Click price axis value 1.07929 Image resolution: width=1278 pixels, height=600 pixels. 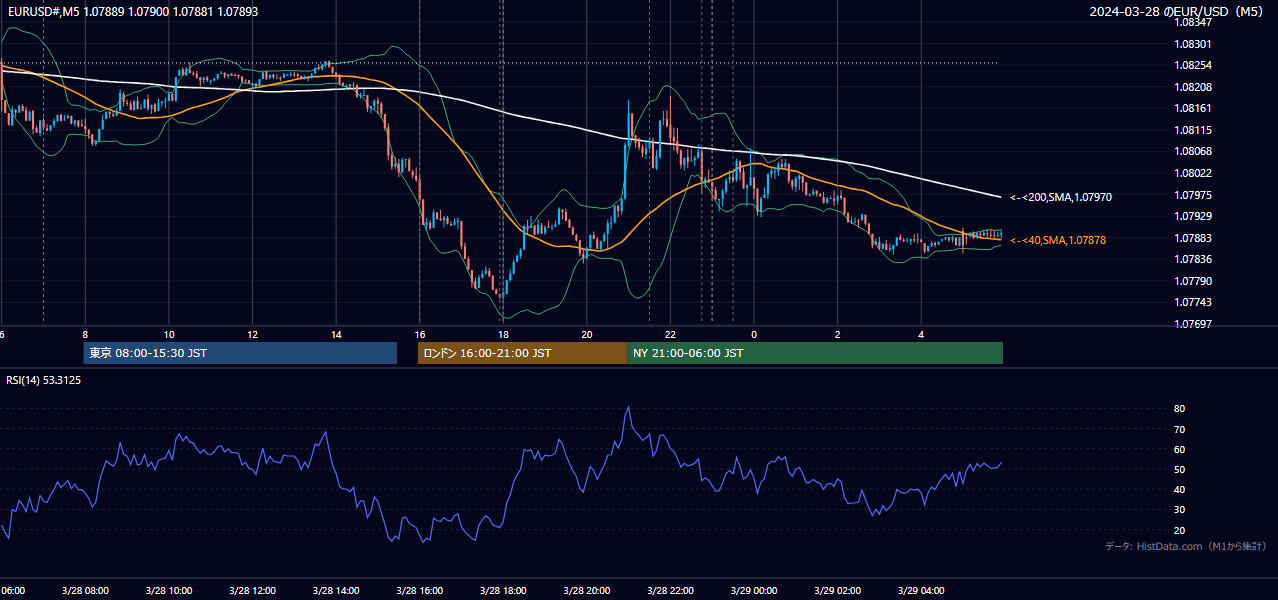(x=1193, y=216)
